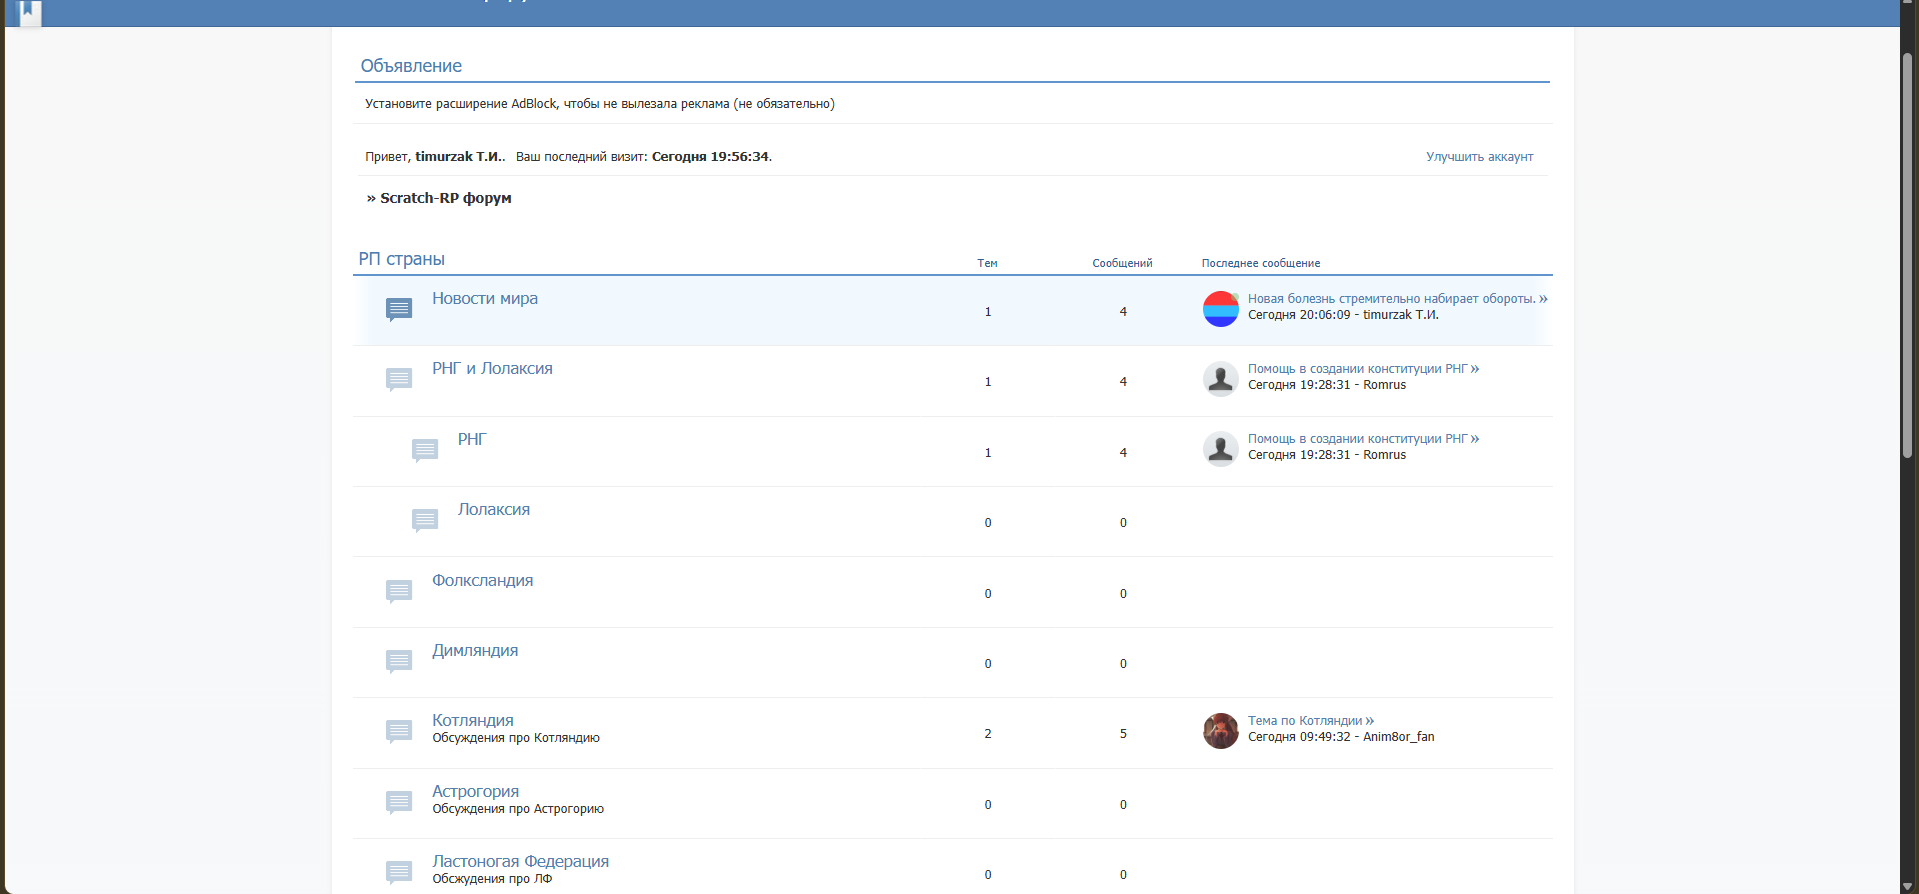The image size is (1919, 894).
Task: Click the Астрогория forum icon
Action: click(x=399, y=802)
